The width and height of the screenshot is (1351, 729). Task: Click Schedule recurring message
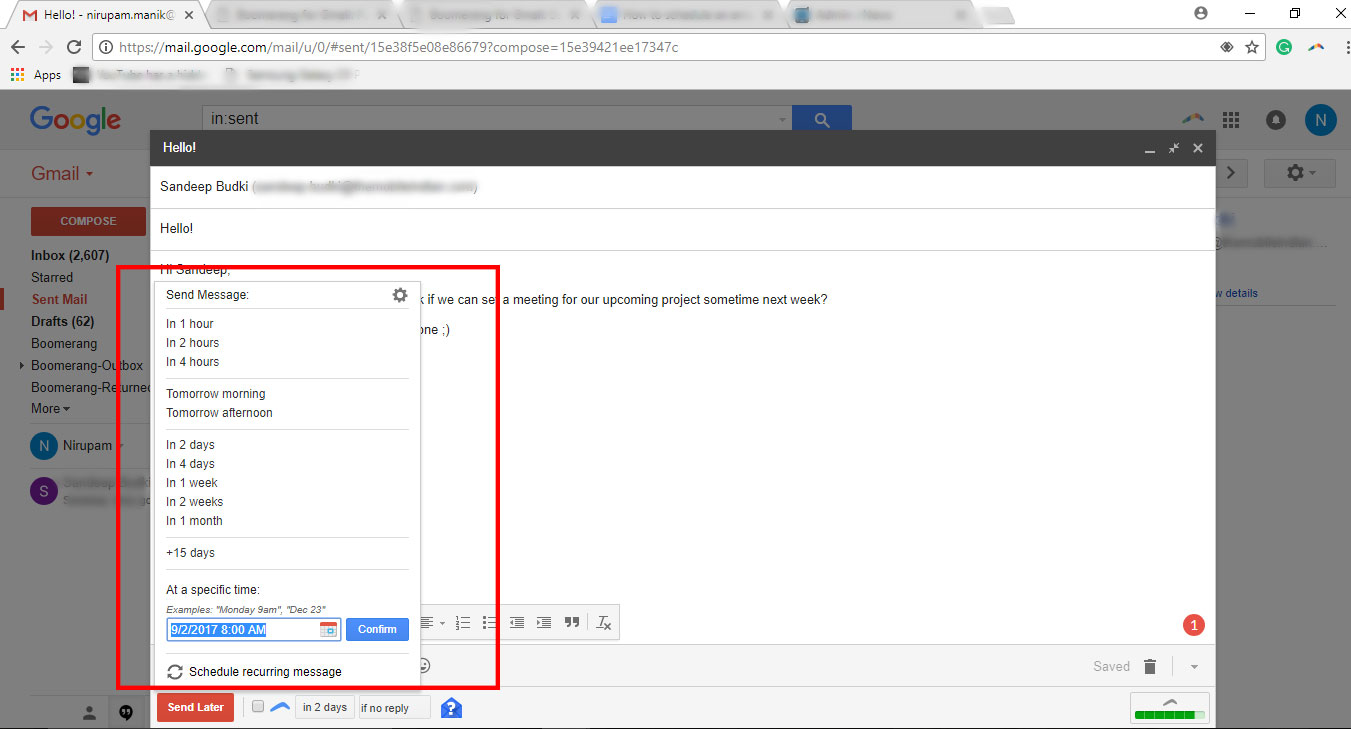pos(265,672)
